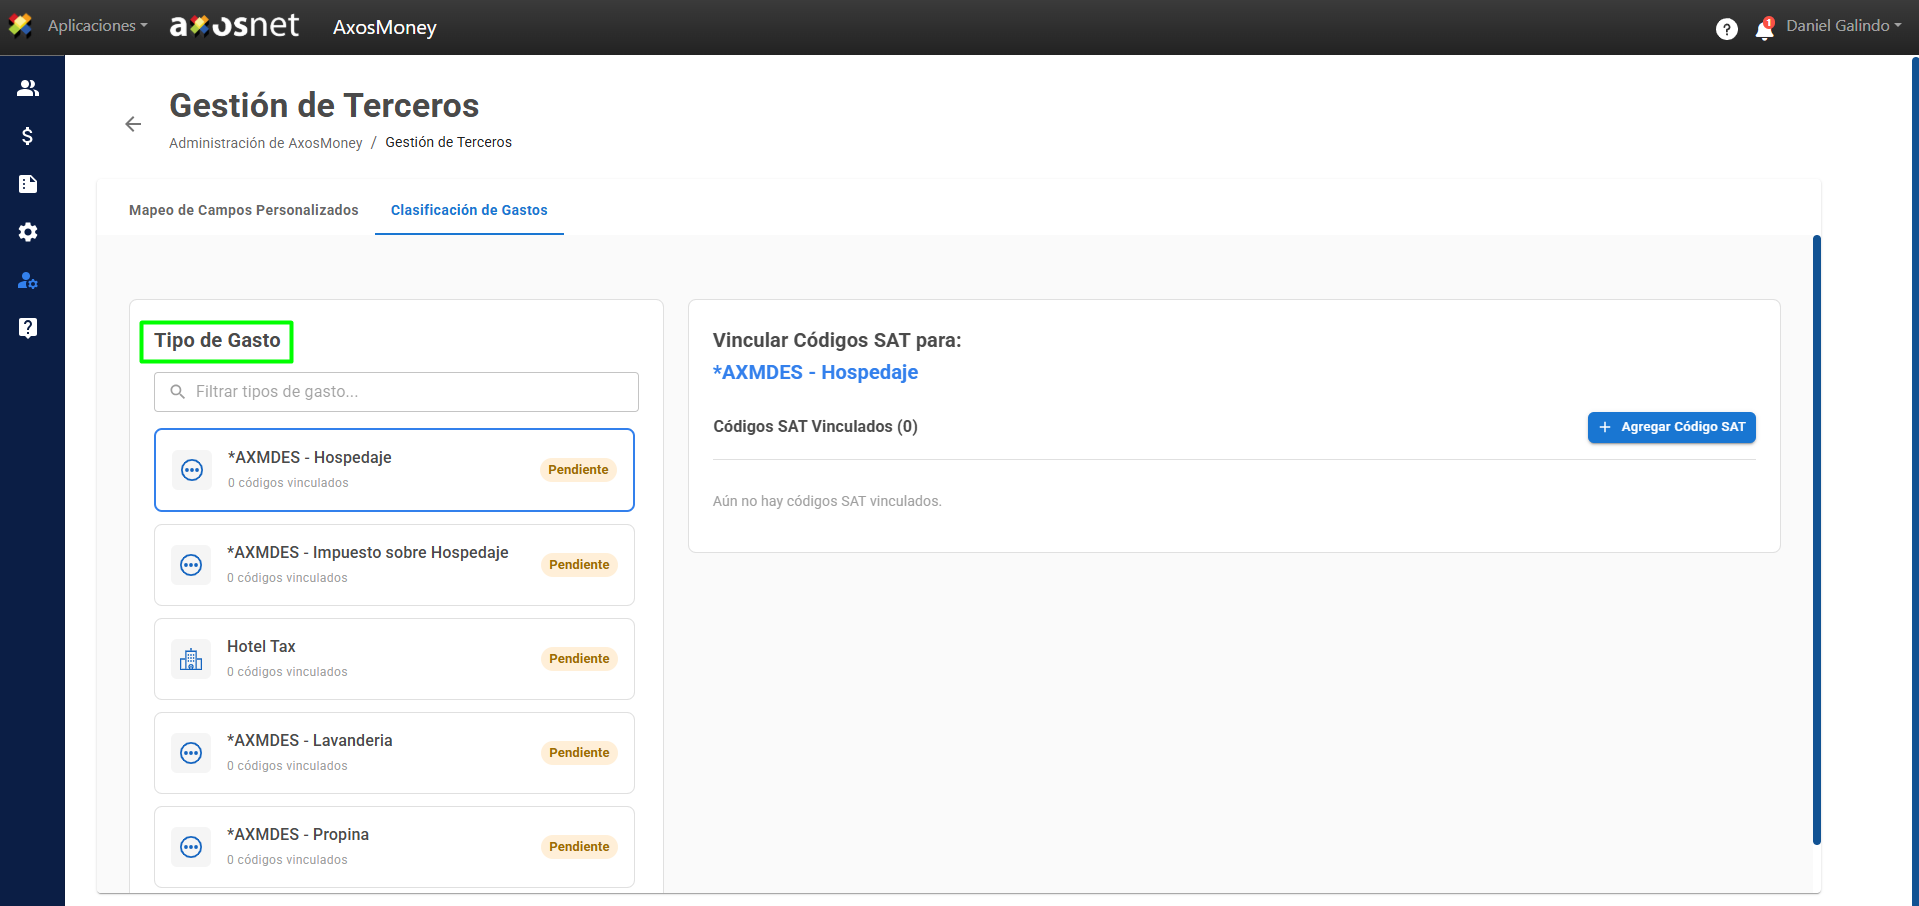Open the settings gear in sidebar
Image resolution: width=1919 pixels, height=906 pixels.
click(28, 232)
